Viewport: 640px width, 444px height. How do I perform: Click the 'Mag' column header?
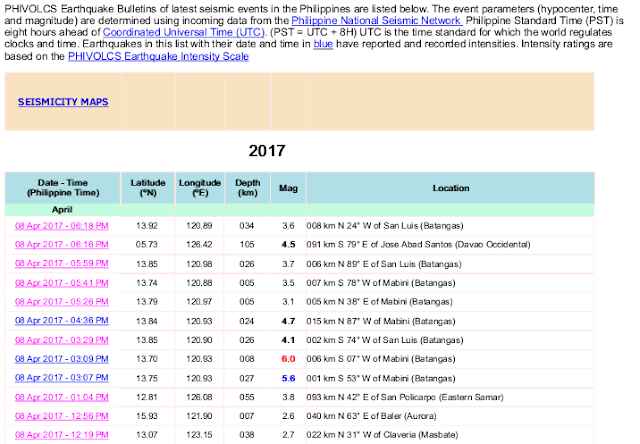click(x=288, y=188)
